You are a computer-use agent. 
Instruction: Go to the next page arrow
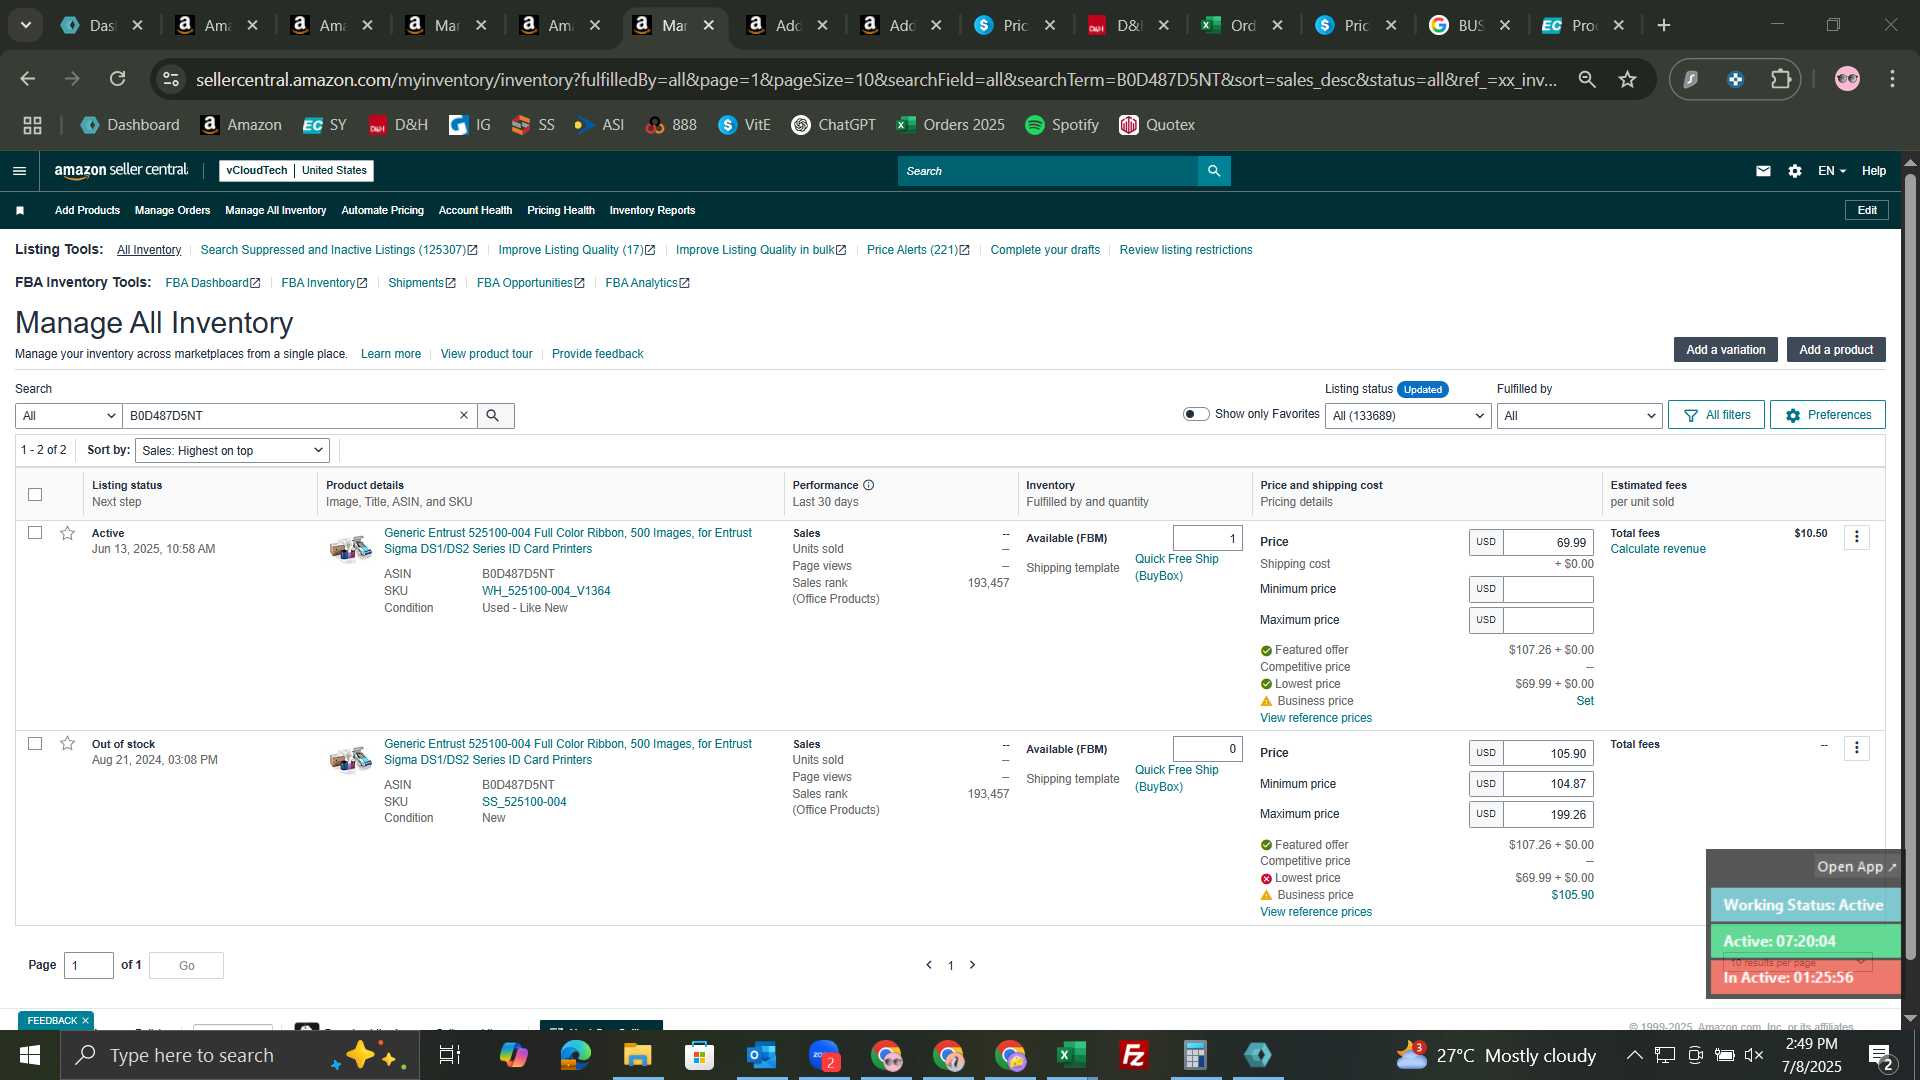pos(972,965)
